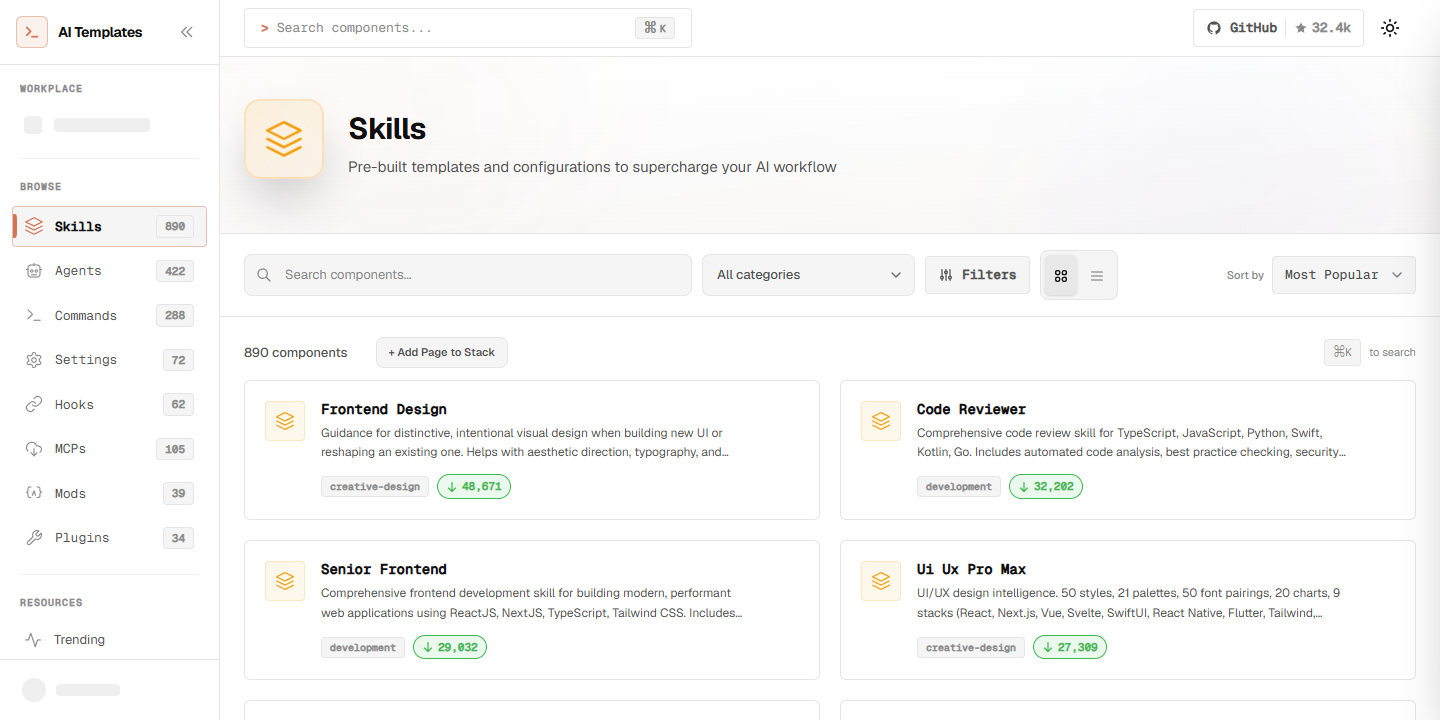Screen dimensions: 1440x720
Task: Click the Plugins wrench icon in sidebar
Action: coord(34,538)
